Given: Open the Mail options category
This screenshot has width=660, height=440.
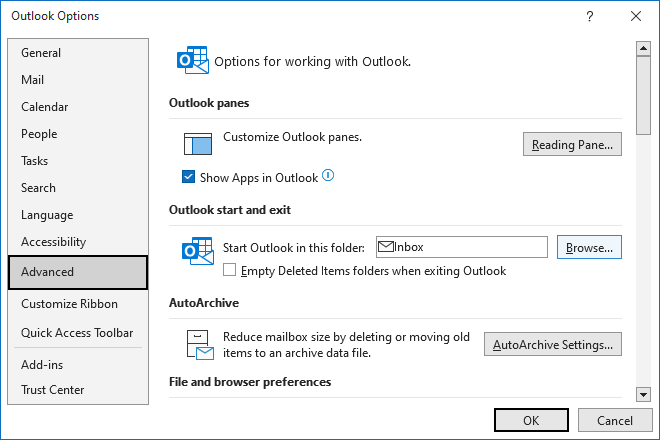Looking at the screenshot, I should point(32,80).
